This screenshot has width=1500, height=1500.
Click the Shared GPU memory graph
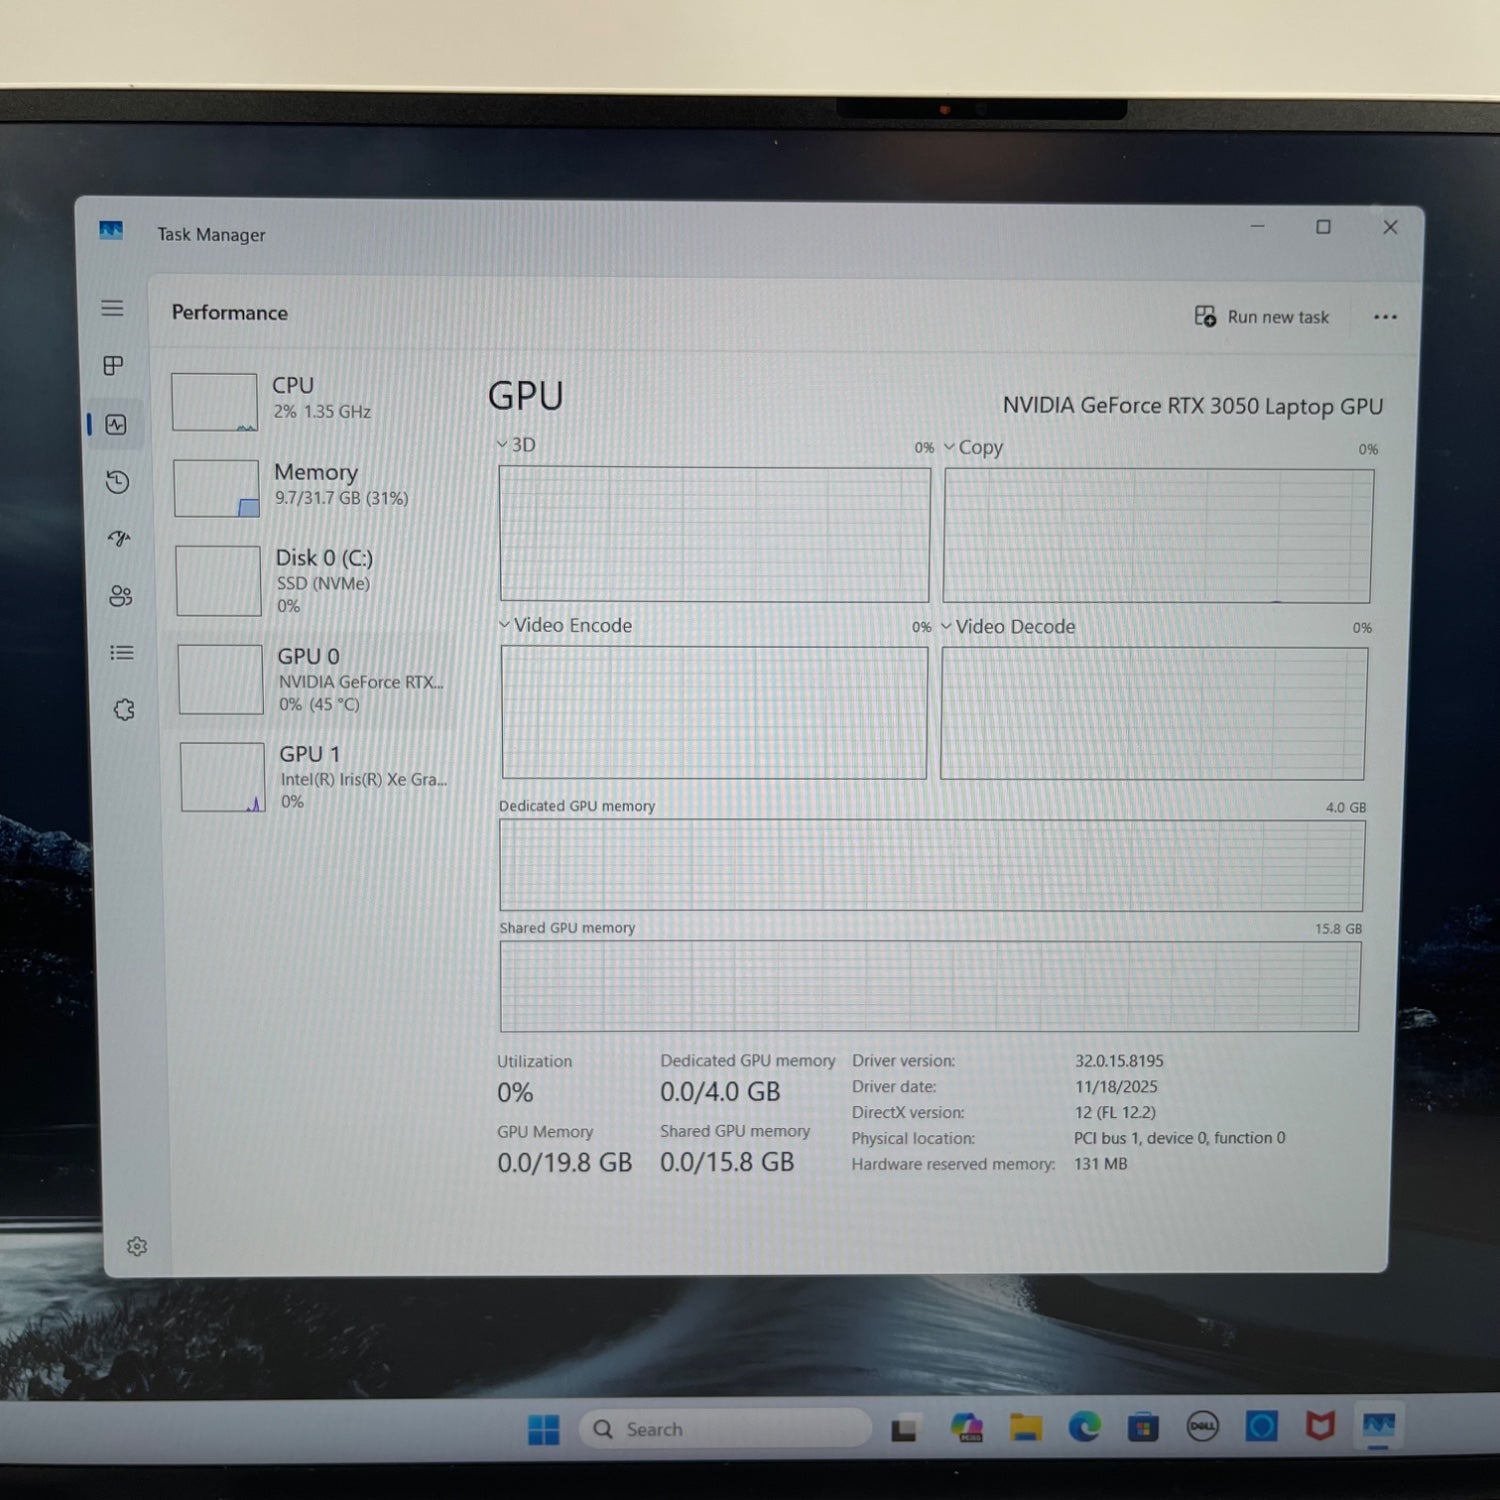pos(930,986)
